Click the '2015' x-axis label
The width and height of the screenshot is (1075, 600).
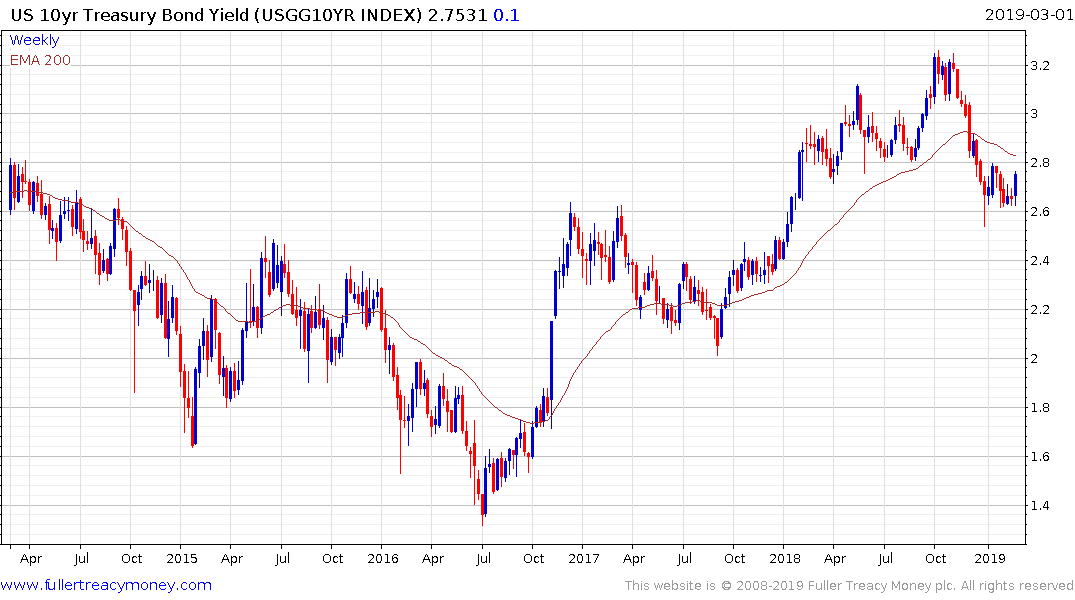(182, 559)
